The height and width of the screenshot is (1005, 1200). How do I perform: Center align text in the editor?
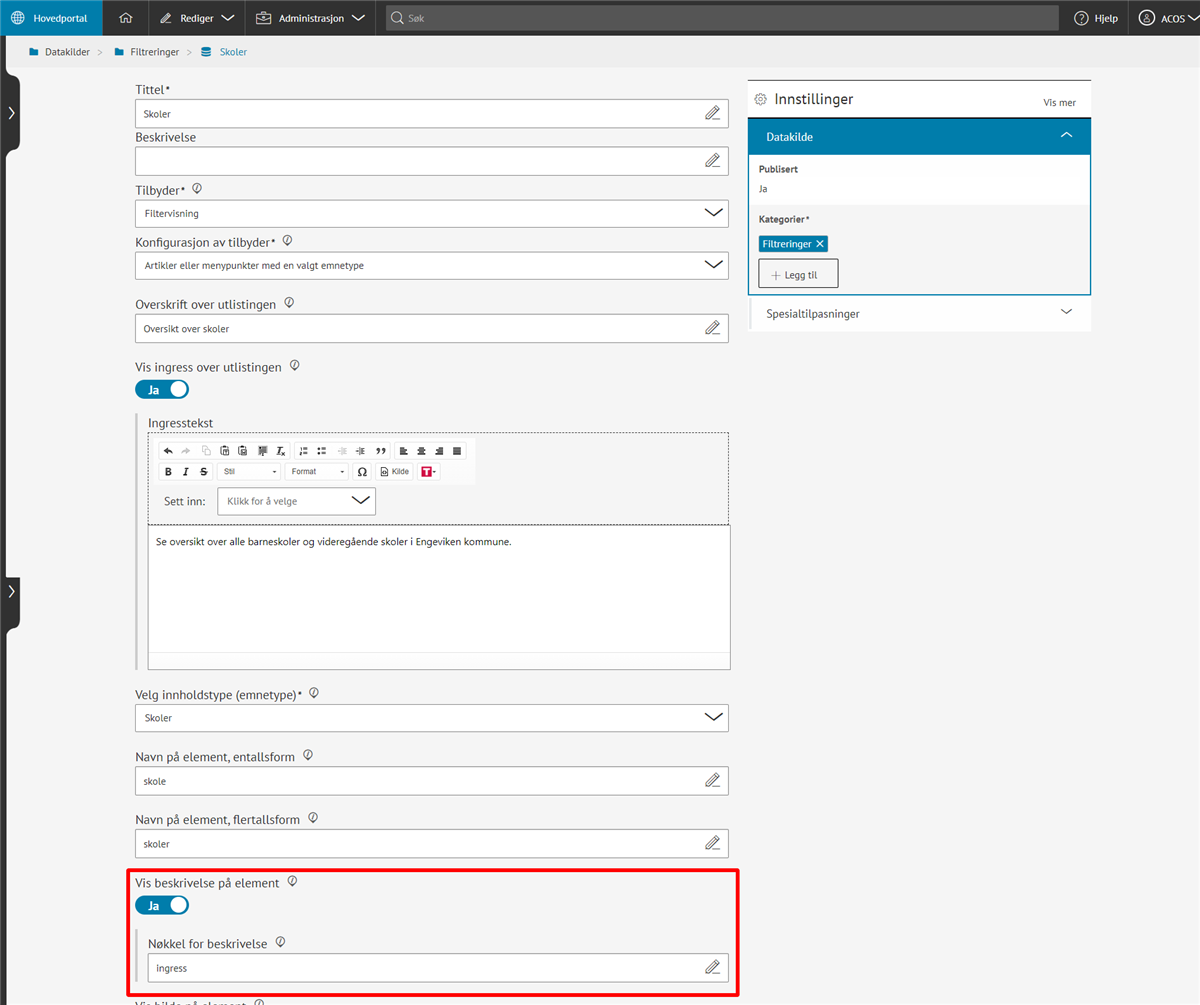[x=421, y=451]
